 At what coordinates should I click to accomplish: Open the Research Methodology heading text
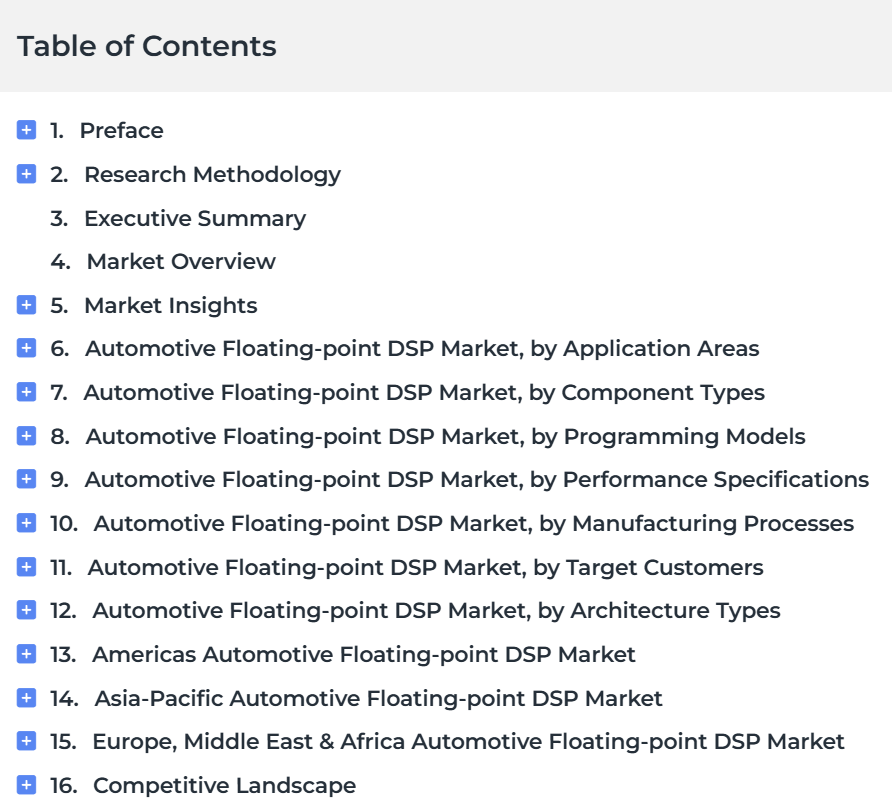(212, 175)
